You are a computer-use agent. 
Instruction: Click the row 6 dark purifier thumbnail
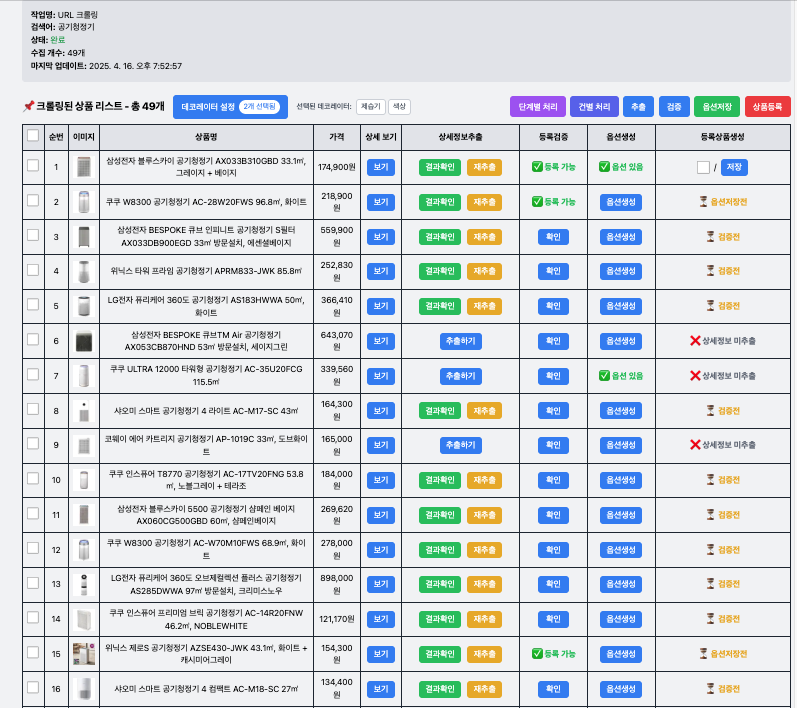[x=84, y=341]
